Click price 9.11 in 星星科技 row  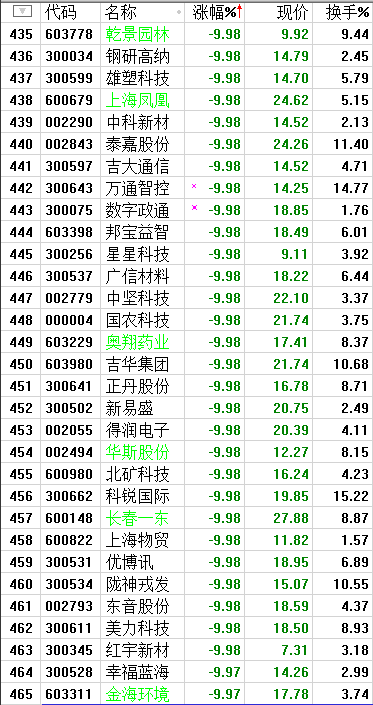click(295, 254)
